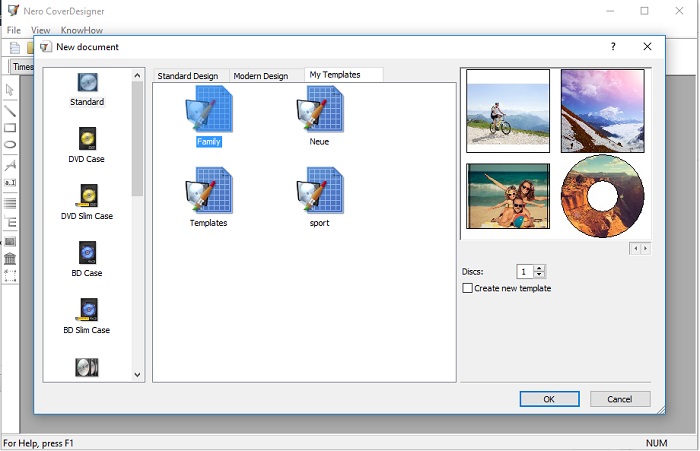Click the beach family preview thumbnail
The height and width of the screenshot is (451, 700).
click(x=508, y=196)
